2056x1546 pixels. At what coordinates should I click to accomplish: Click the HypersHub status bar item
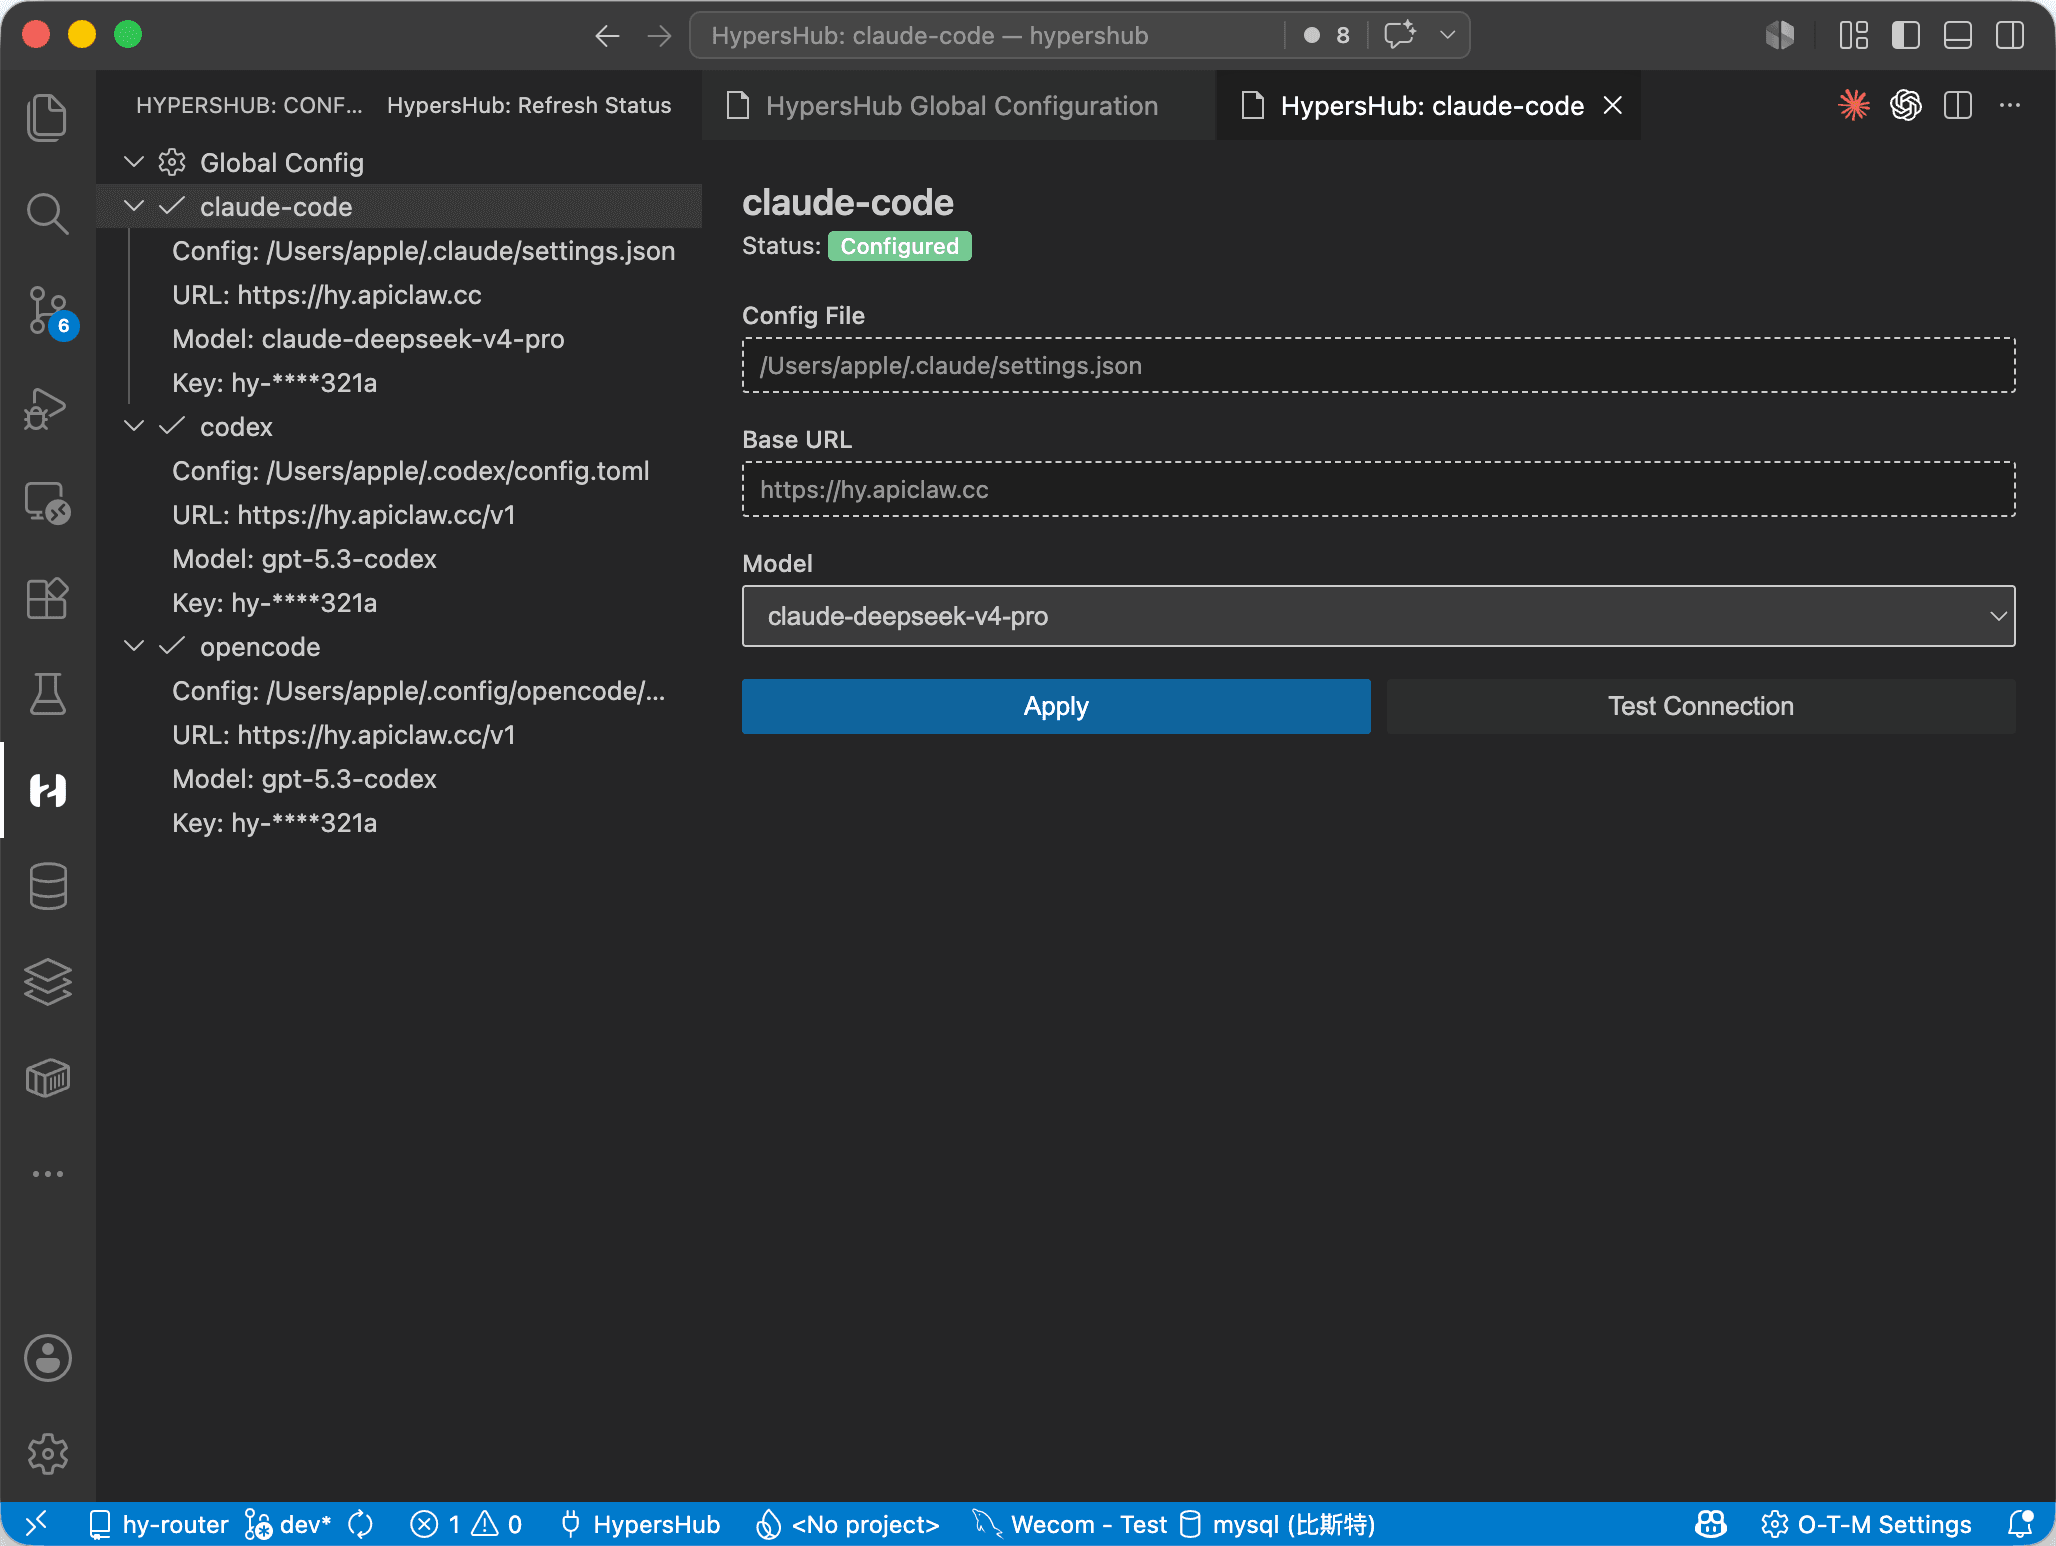click(x=640, y=1524)
